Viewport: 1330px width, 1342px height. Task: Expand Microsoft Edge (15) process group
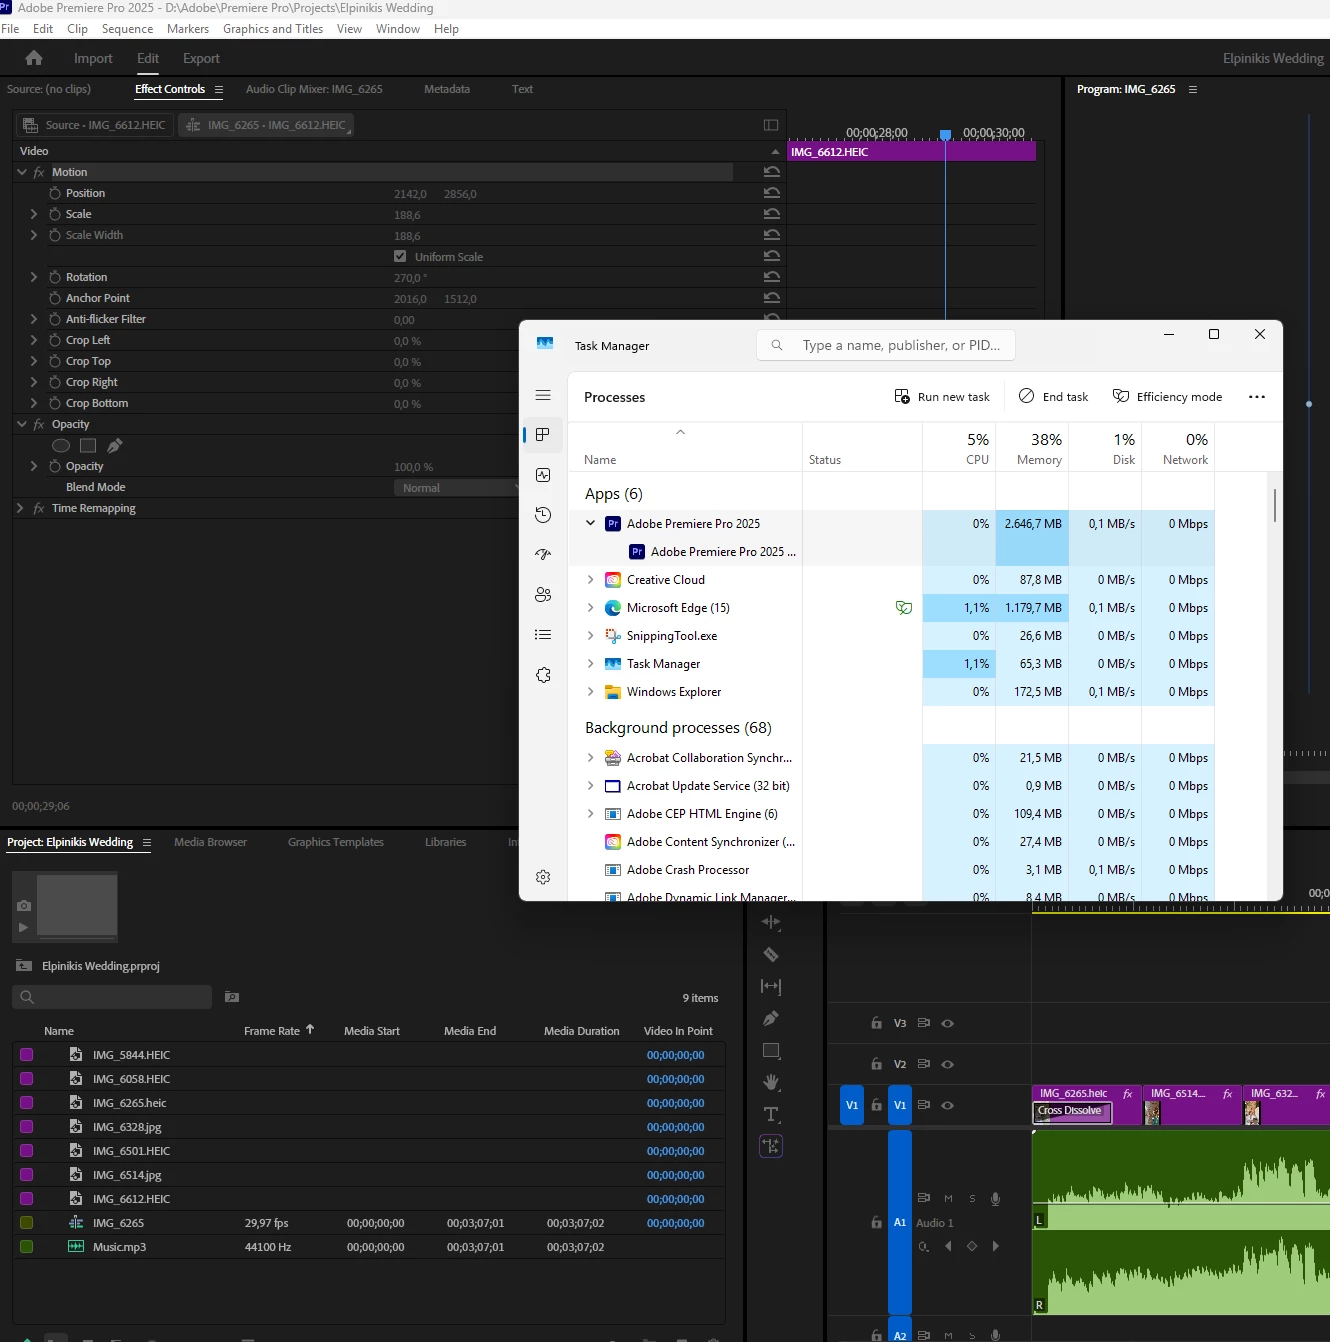(x=590, y=607)
